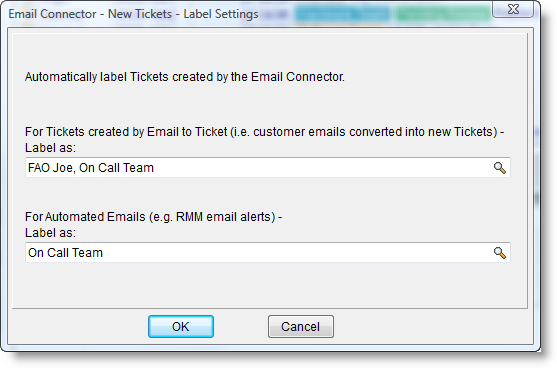557x368 pixels.
Task: Place cursor after 'FAO Joe' text in first field
Action: [x=74, y=168]
